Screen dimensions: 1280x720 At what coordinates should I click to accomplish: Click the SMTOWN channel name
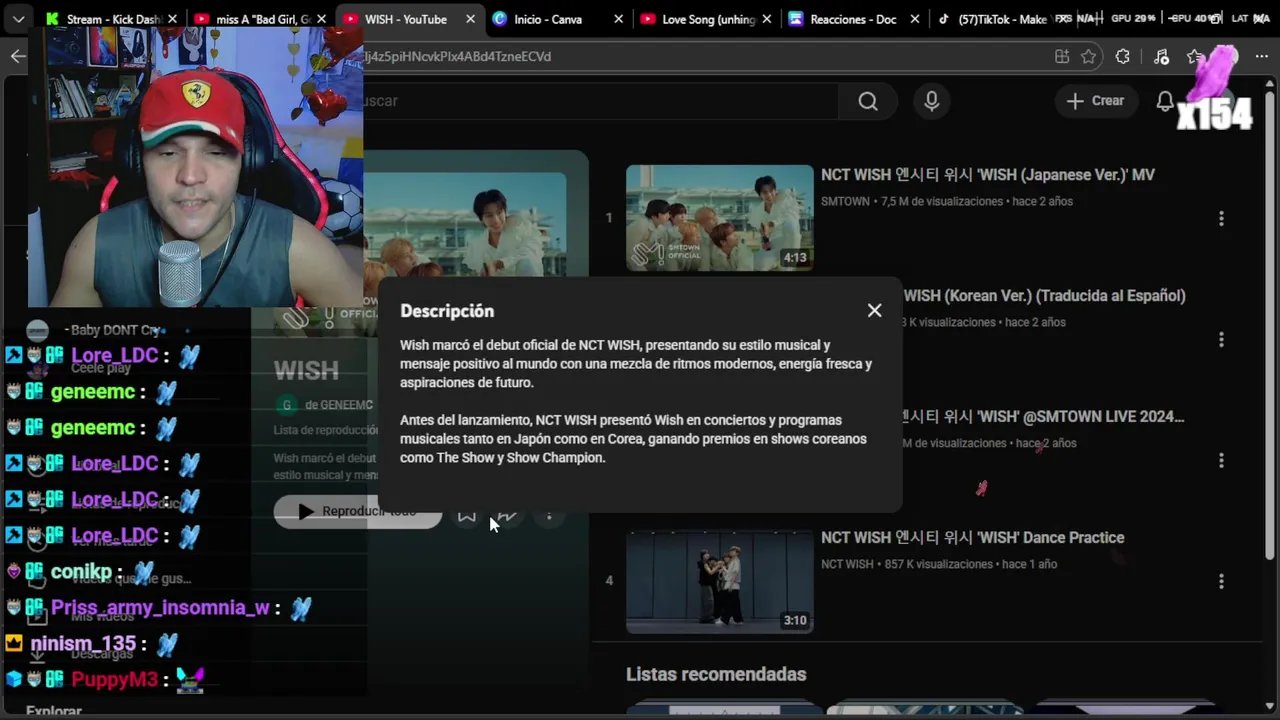pyautogui.click(x=846, y=202)
